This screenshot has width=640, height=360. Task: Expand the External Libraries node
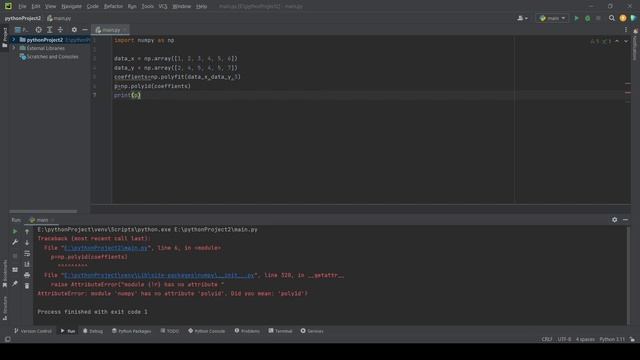pyautogui.click(x=13, y=48)
